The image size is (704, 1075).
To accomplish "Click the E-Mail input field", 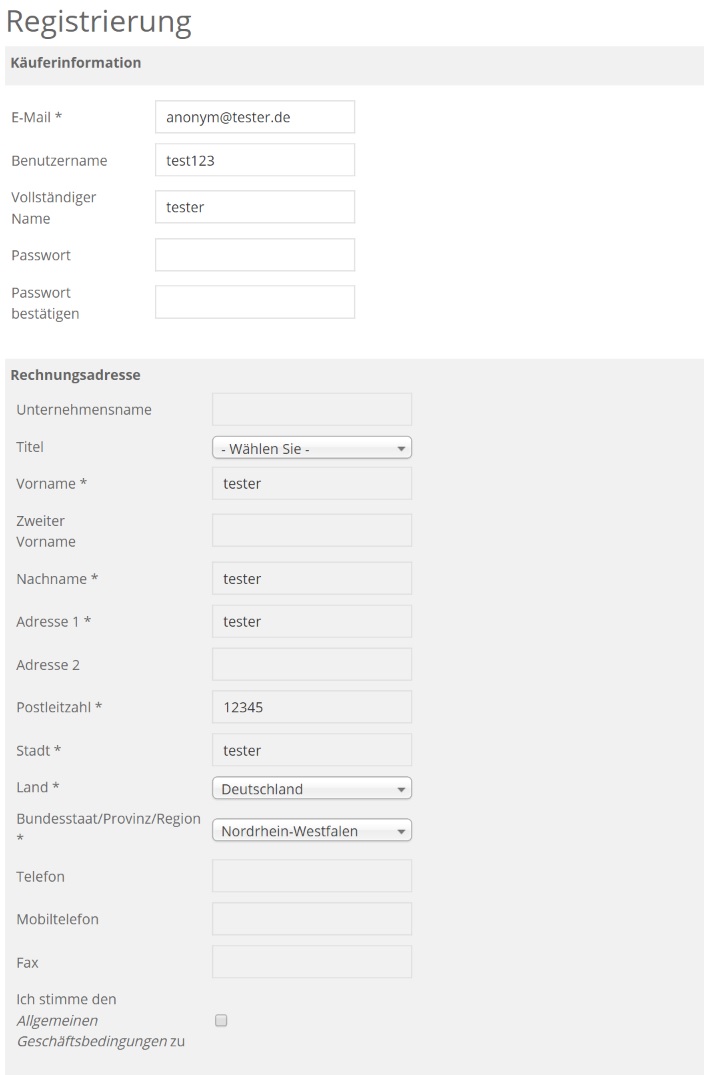I will point(255,117).
